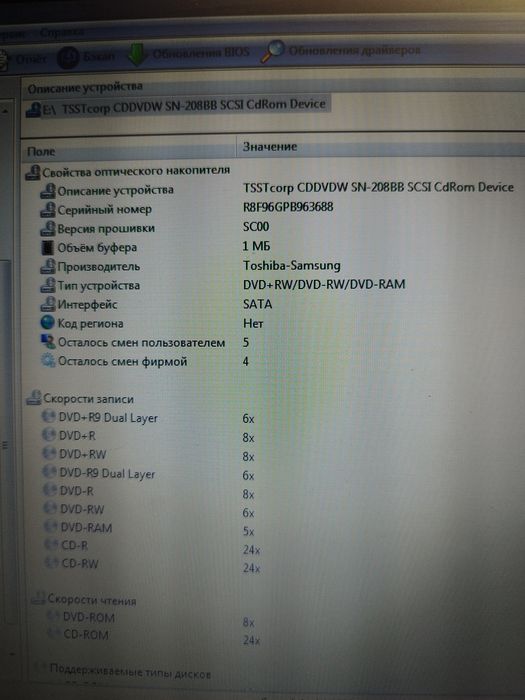Viewport: 525px width, 700px height.
Task: Click the disc icon beside CD-RW
Action: pyautogui.click(x=52, y=562)
